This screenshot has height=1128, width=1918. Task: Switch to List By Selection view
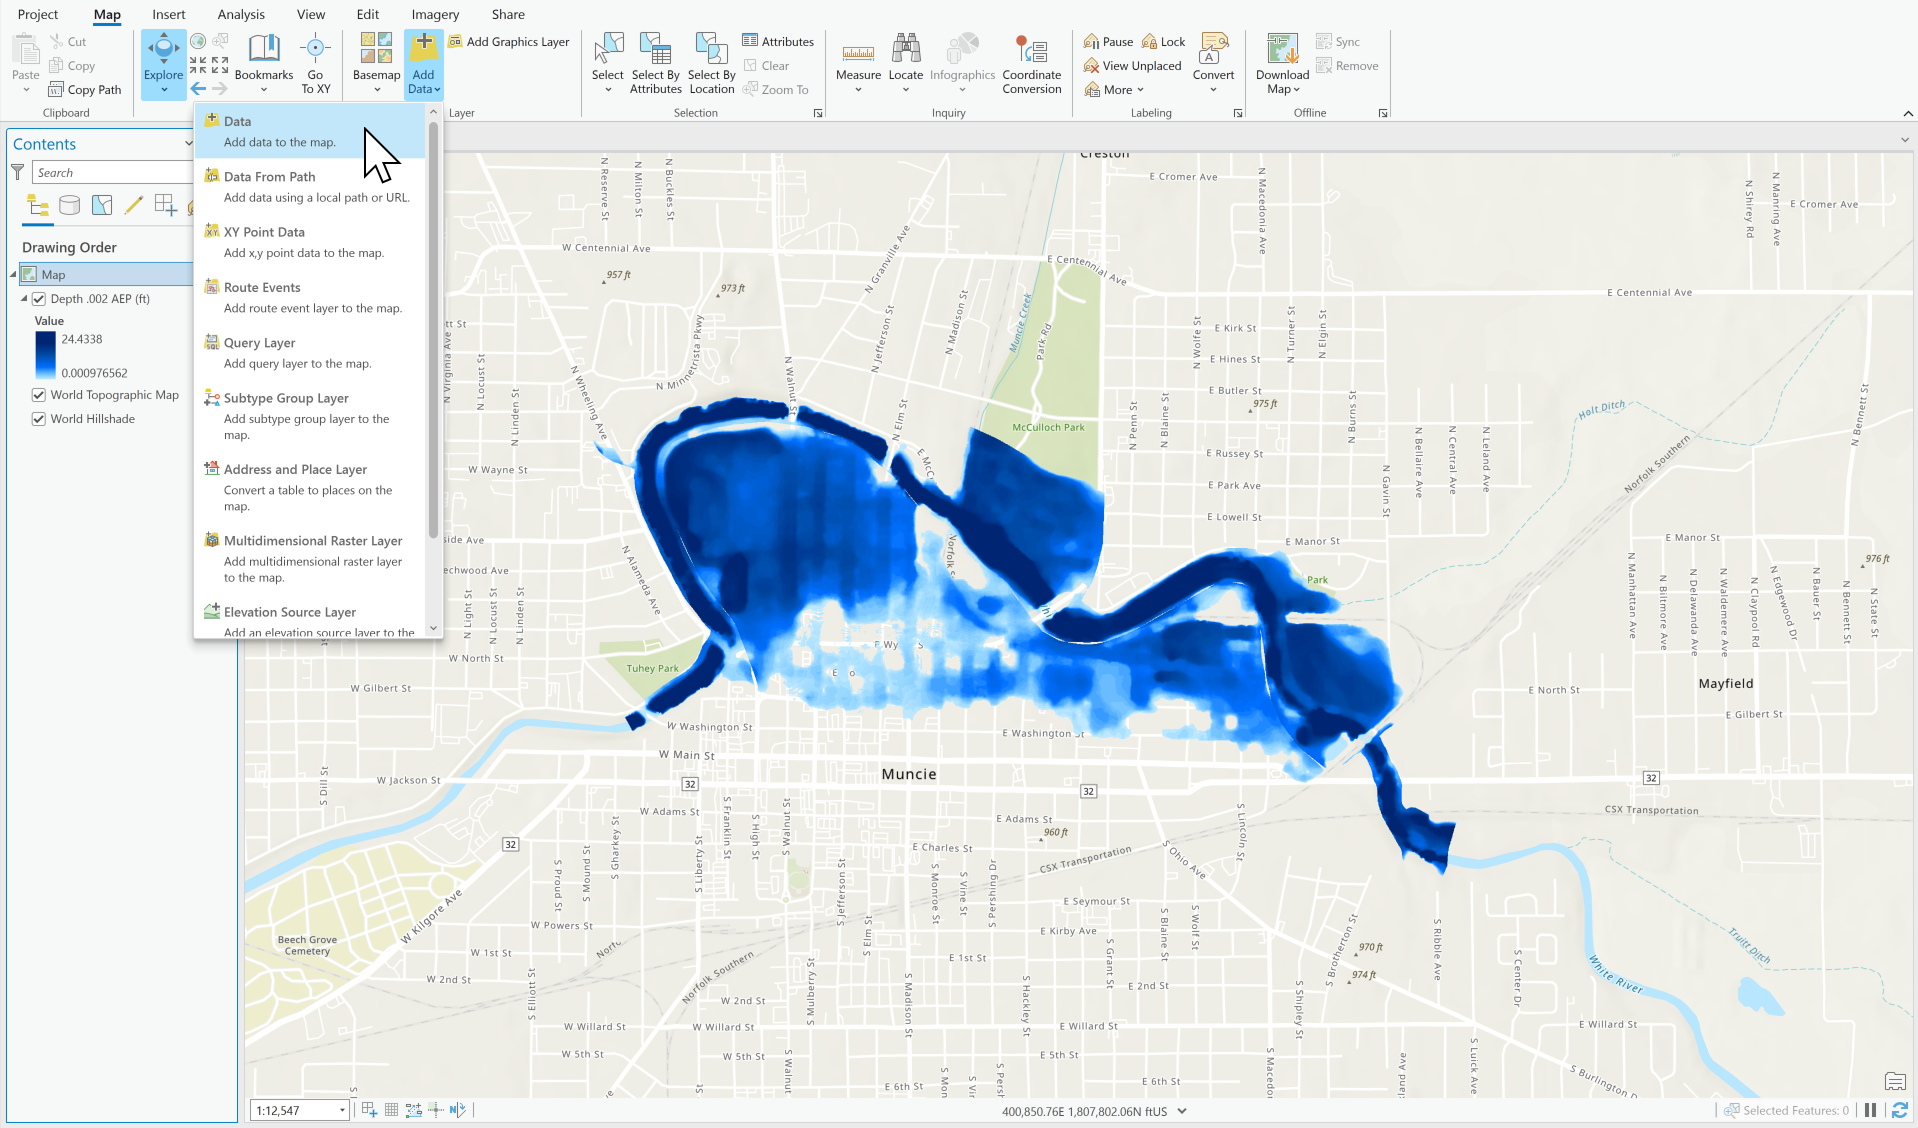click(102, 206)
